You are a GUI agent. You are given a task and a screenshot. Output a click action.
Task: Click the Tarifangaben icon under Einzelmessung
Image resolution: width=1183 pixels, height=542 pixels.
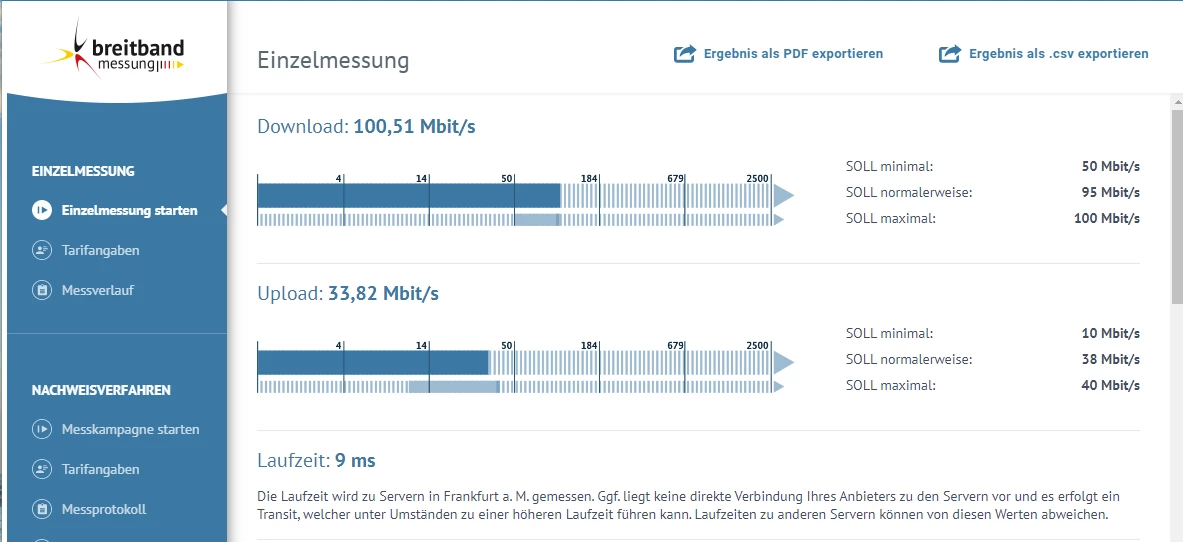tap(42, 250)
